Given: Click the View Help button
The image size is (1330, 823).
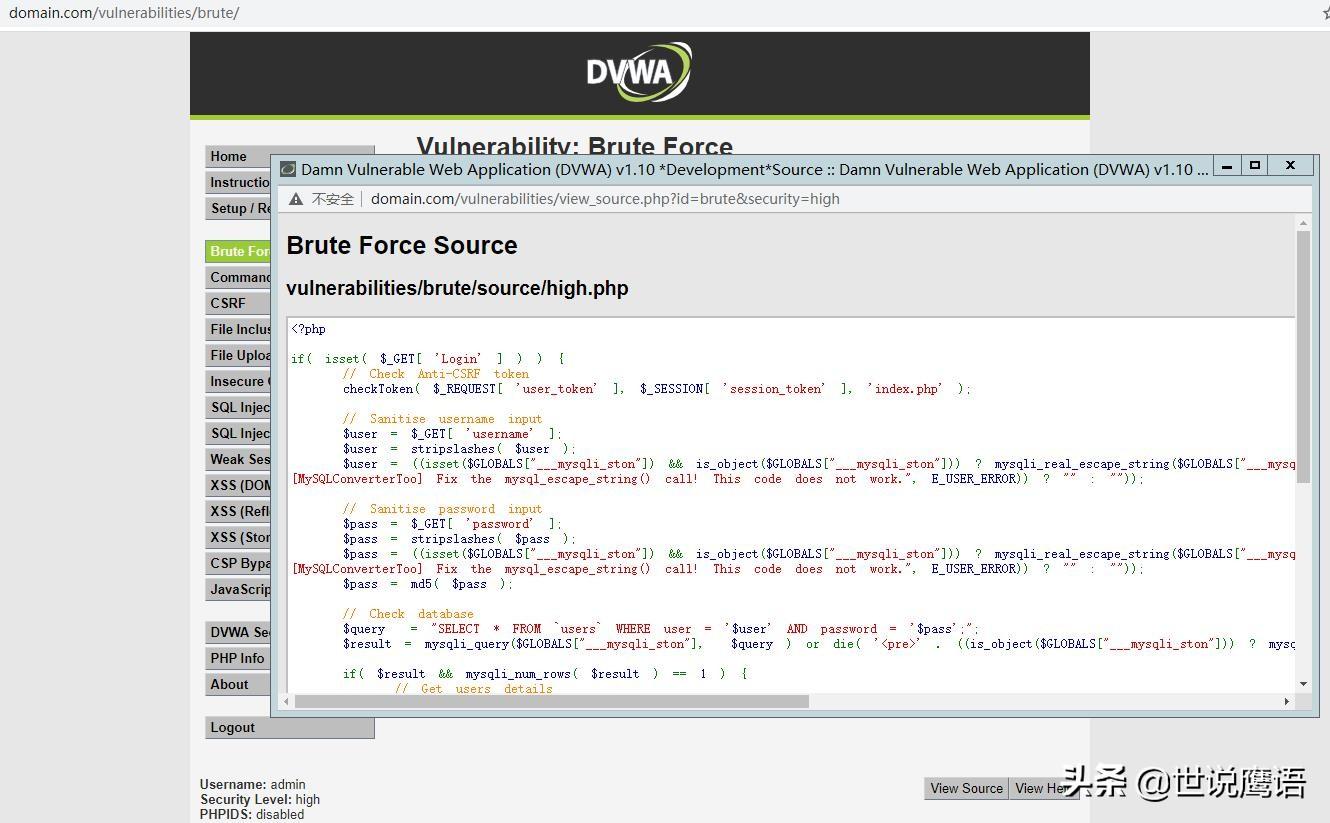Looking at the screenshot, I should (x=1046, y=788).
